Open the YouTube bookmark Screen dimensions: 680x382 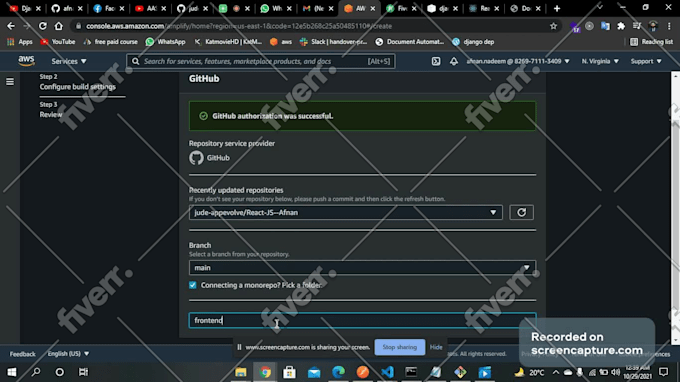click(58, 42)
